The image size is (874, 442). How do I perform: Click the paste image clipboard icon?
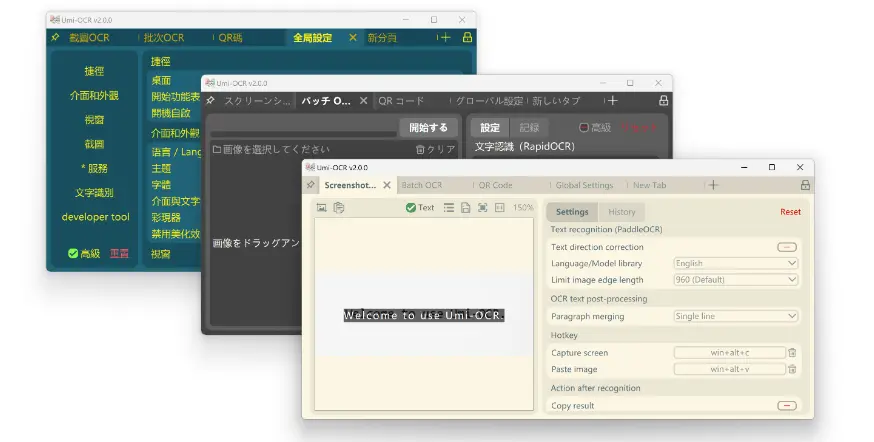pos(338,207)
